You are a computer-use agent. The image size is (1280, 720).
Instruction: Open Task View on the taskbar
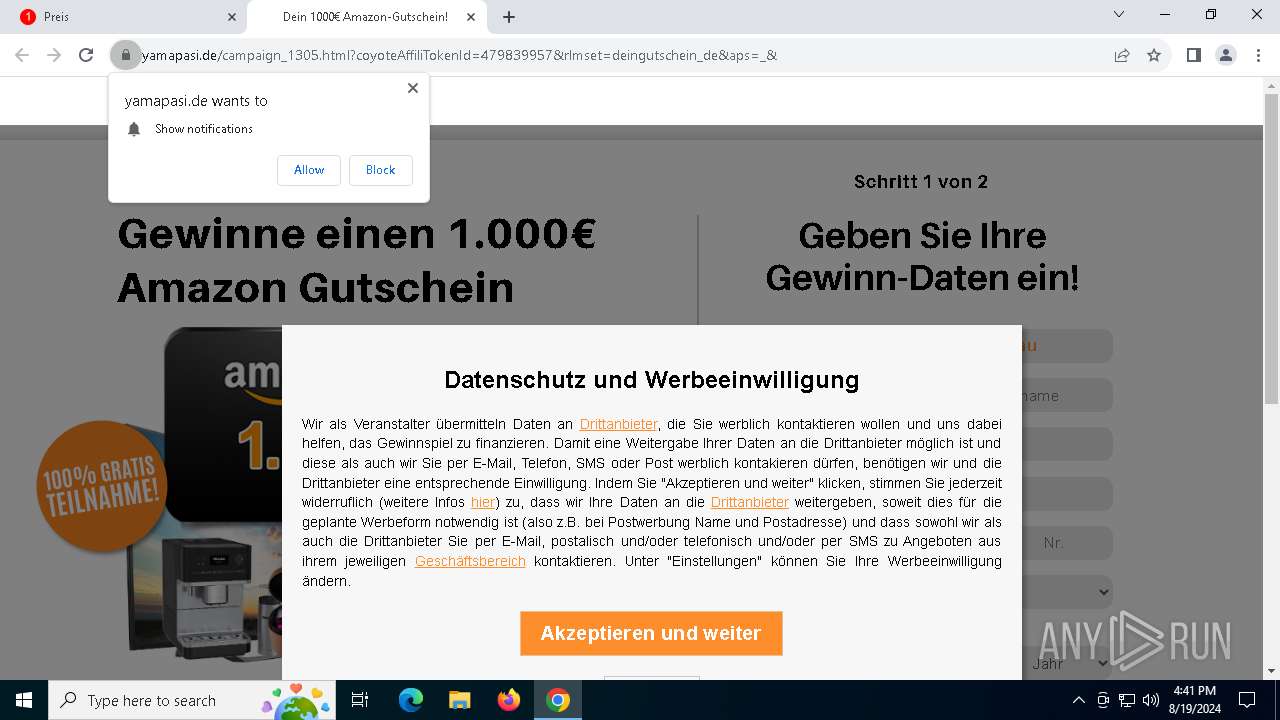pyautogui.click(x=360, y=700)
